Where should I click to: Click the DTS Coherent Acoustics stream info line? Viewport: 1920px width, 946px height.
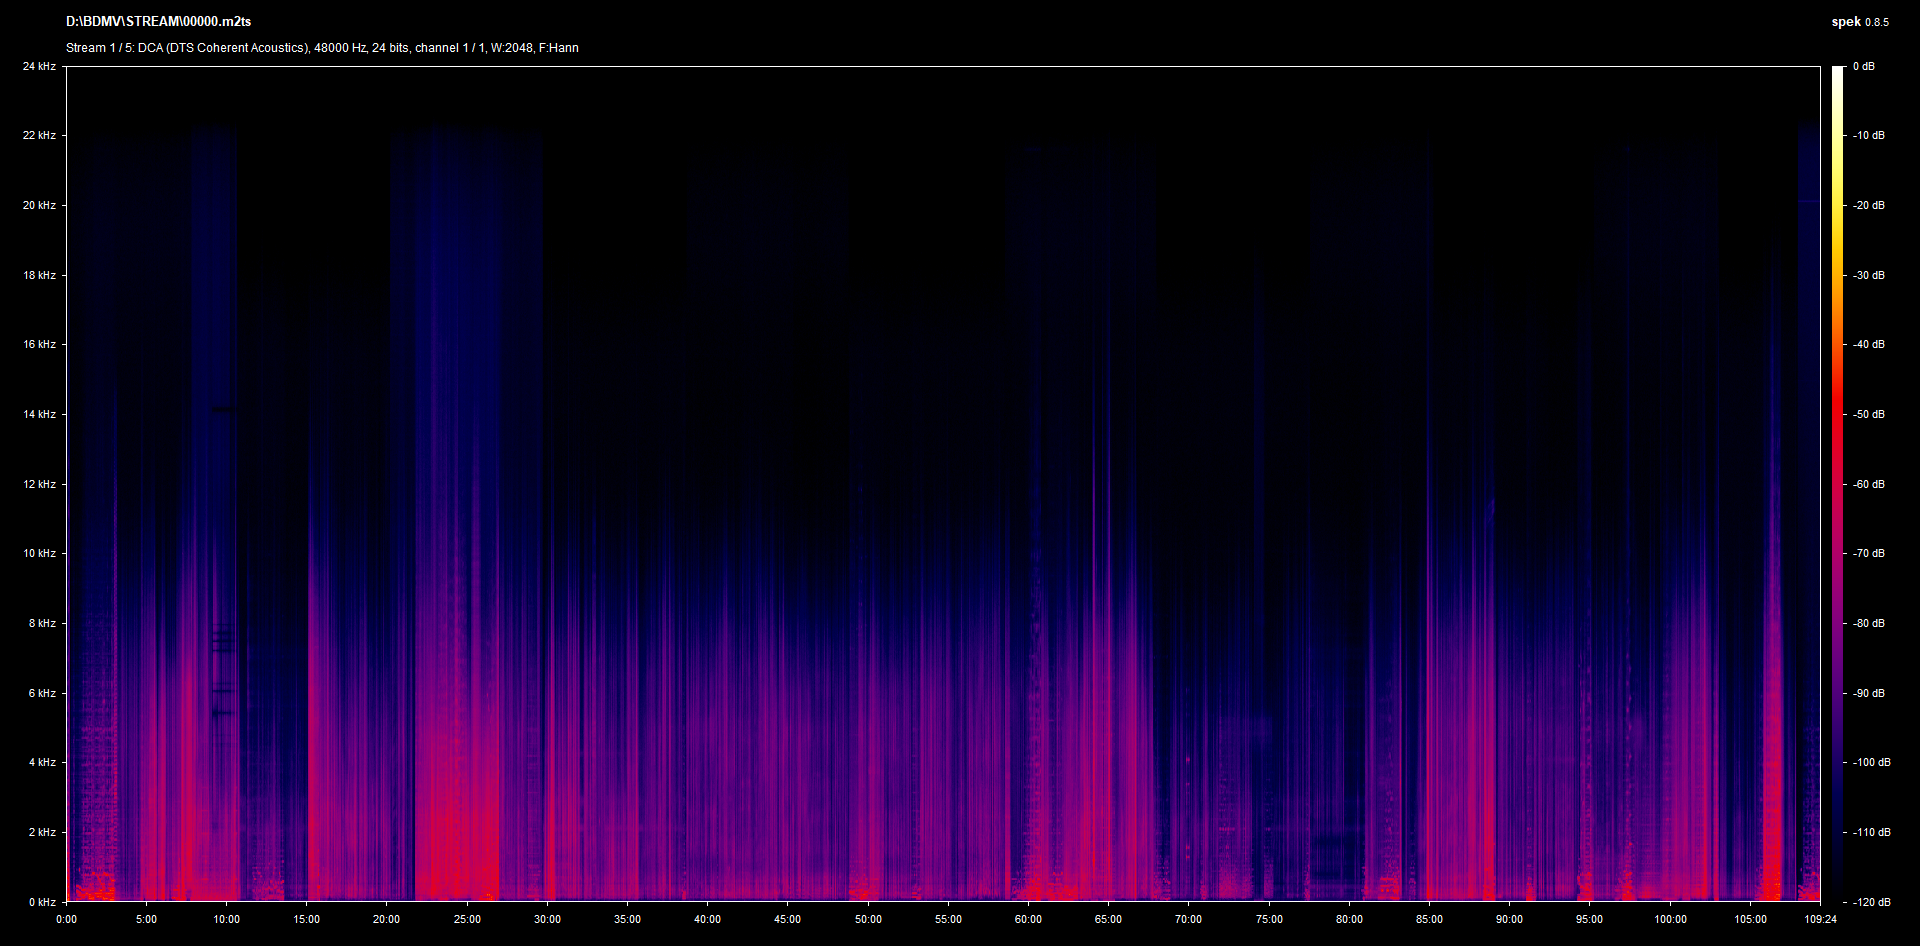[322, 48]
